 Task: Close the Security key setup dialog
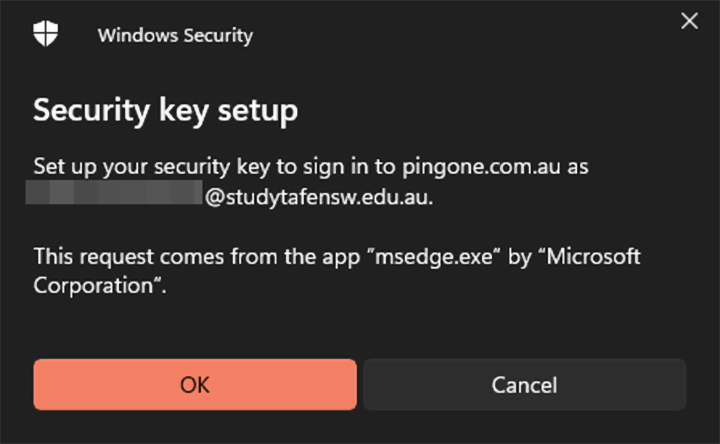click(689, 21)
